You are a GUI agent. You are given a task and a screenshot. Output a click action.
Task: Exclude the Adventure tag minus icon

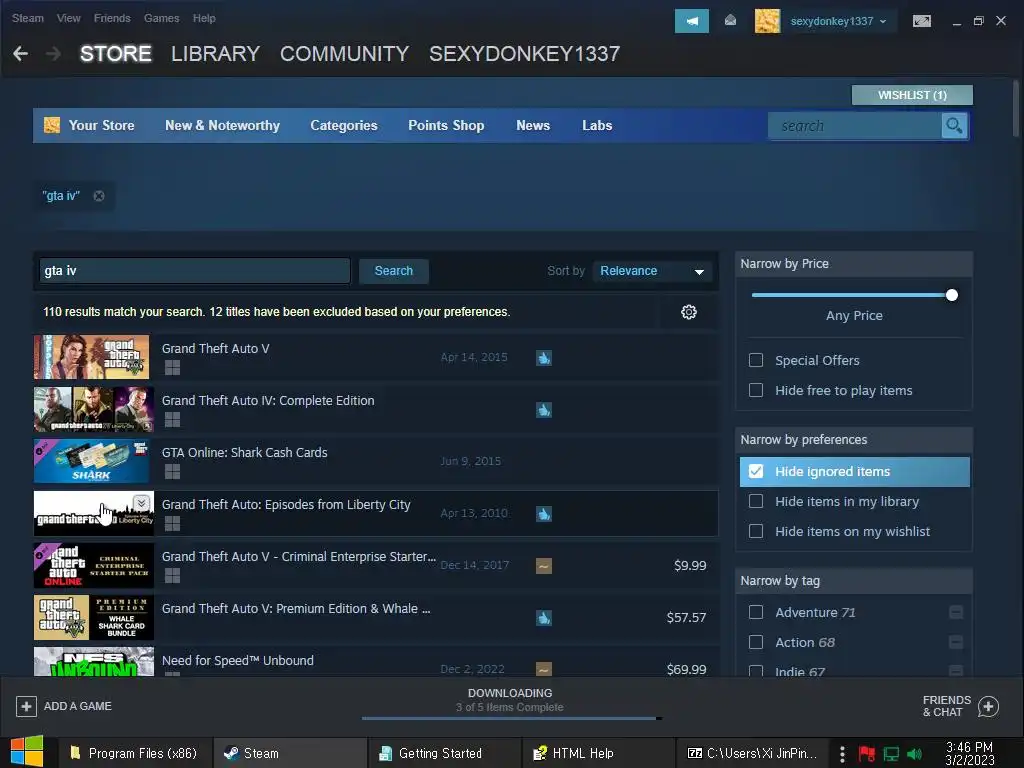pyautogui.click(x=955, y=612)
